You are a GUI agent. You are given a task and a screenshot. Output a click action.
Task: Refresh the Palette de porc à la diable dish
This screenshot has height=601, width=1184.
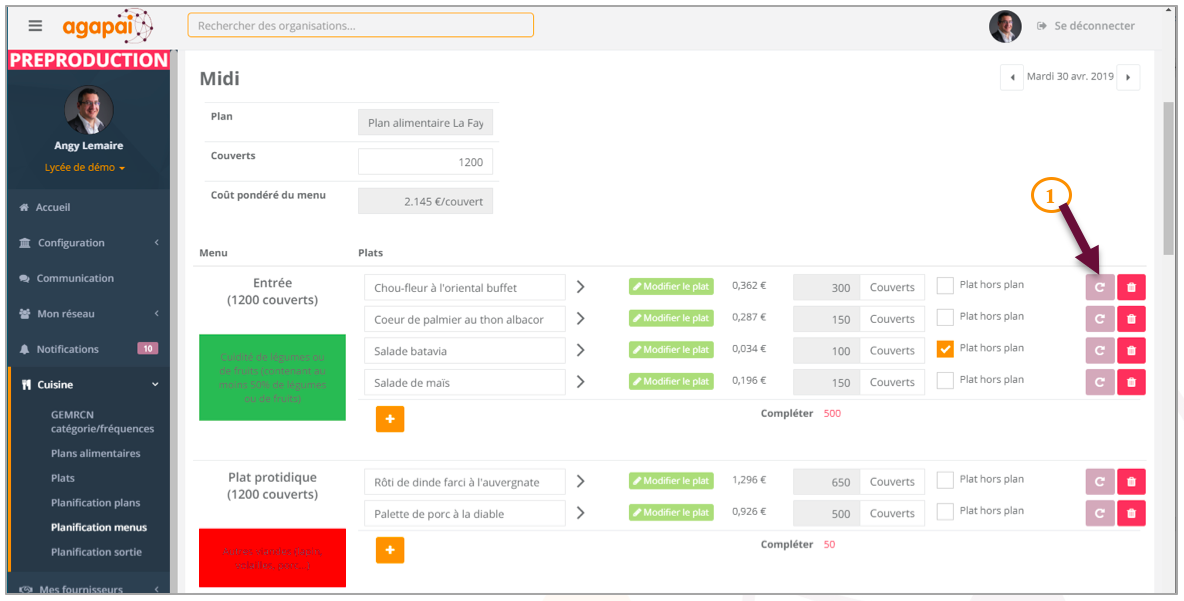pos(1100,513)
